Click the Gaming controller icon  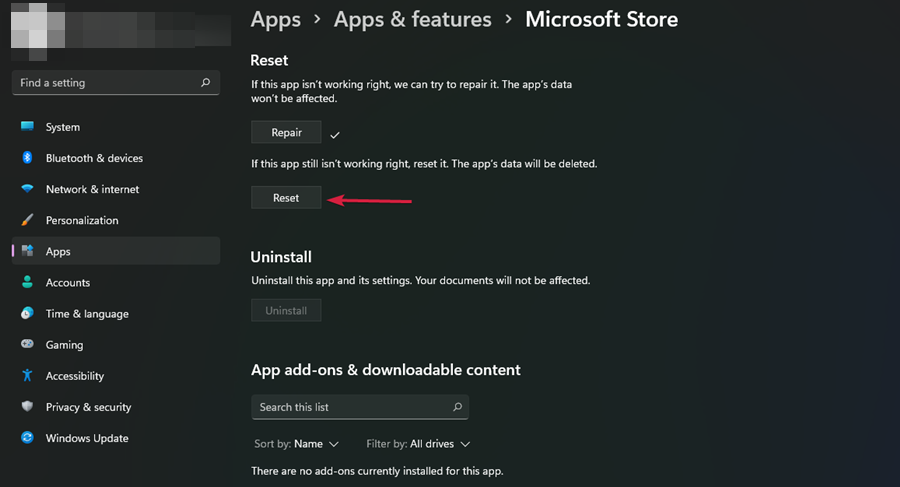(27, 344)
